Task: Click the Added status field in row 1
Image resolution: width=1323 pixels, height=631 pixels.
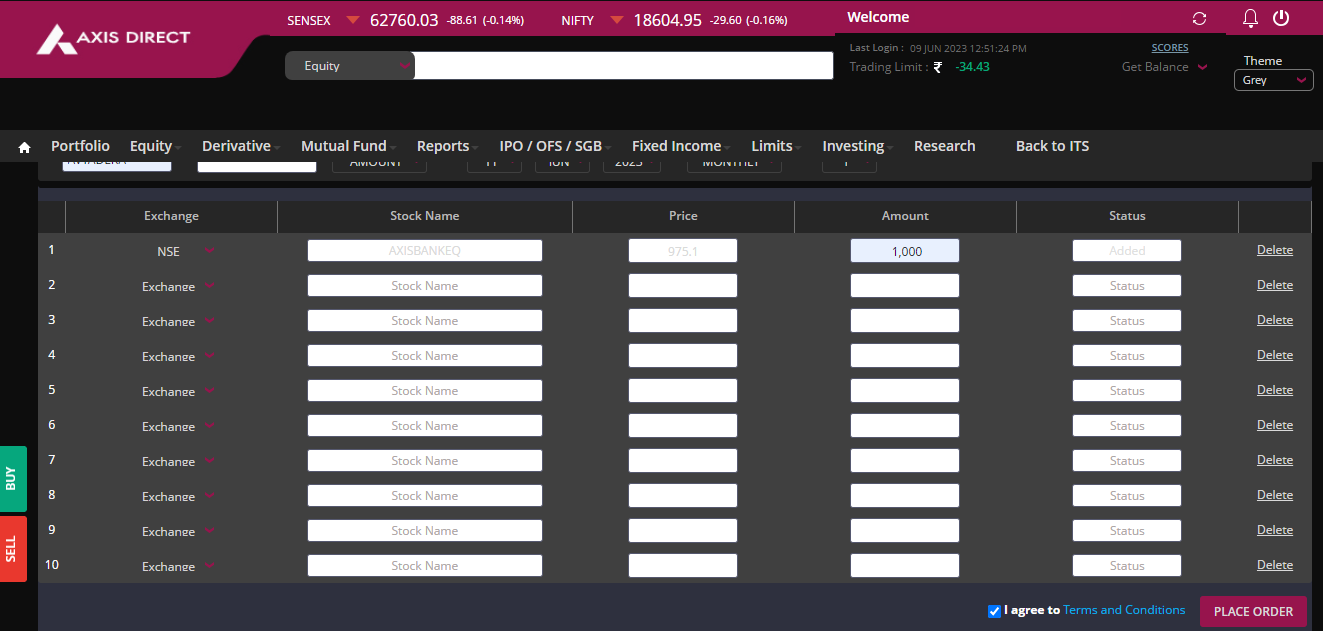Action: click(x=1127, y=251)
